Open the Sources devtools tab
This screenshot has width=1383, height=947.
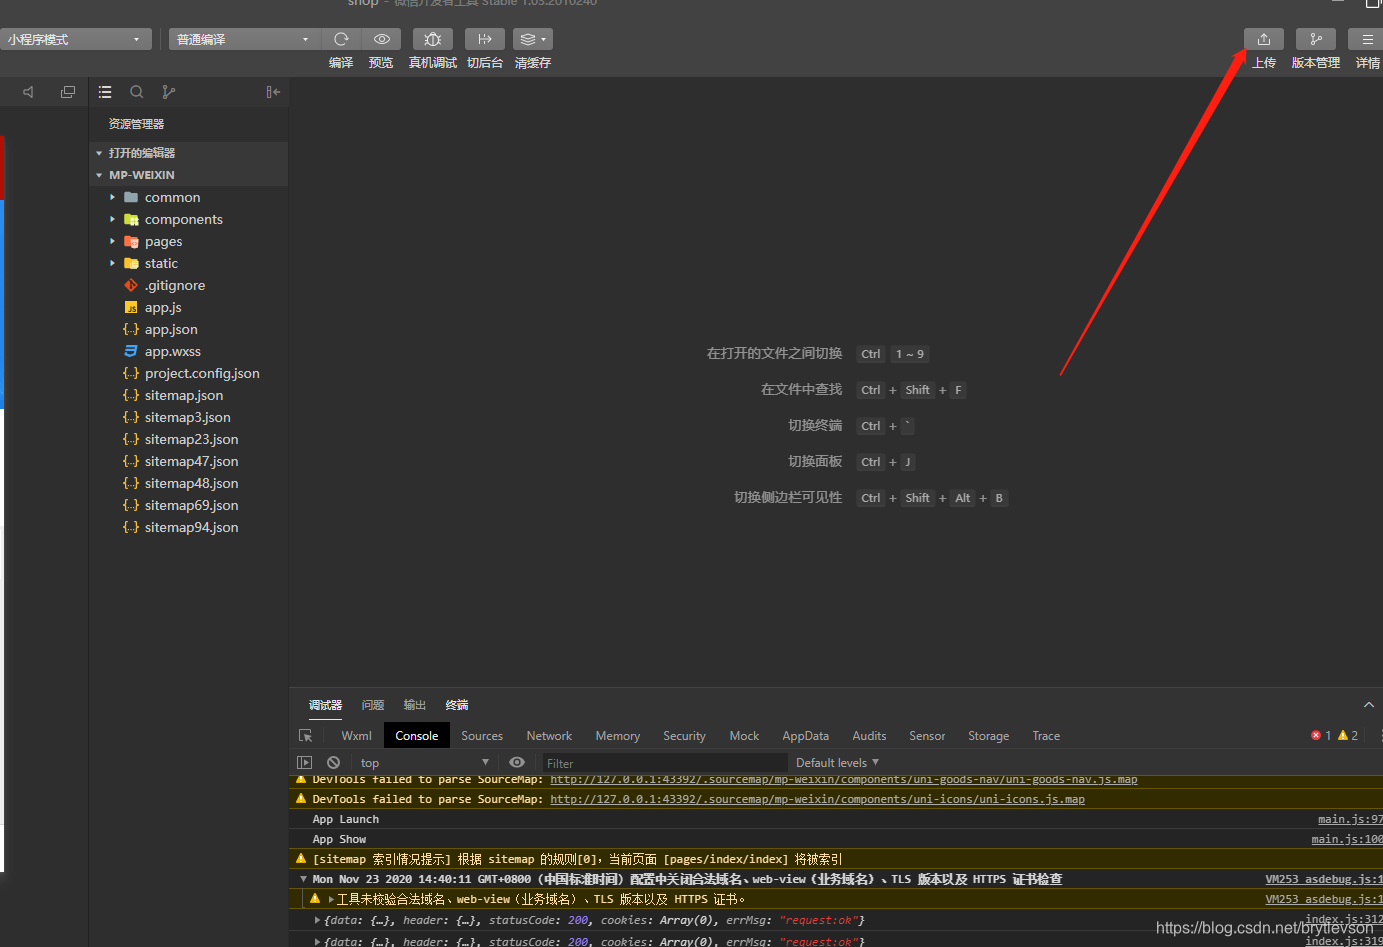pyautogui.click(x=482, y=736)
